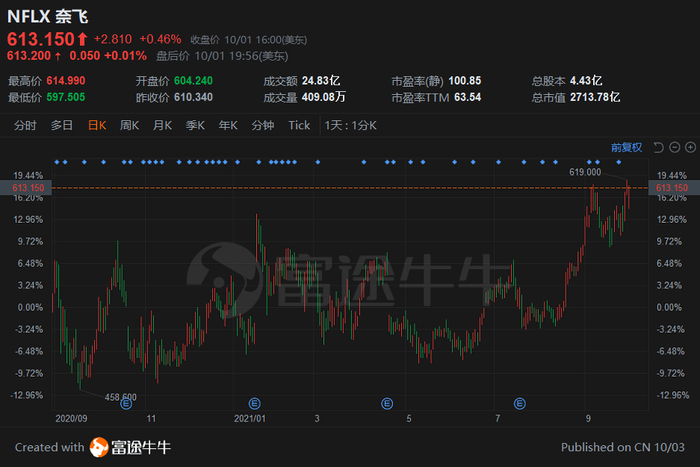
Task: Click the reset/undo chart view icon
Action: (659, 147)
